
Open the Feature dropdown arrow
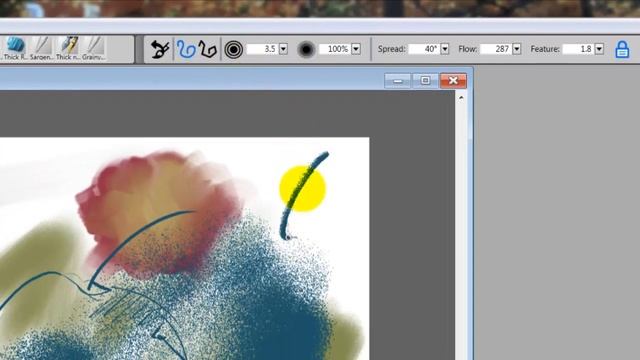coord(599,49)
